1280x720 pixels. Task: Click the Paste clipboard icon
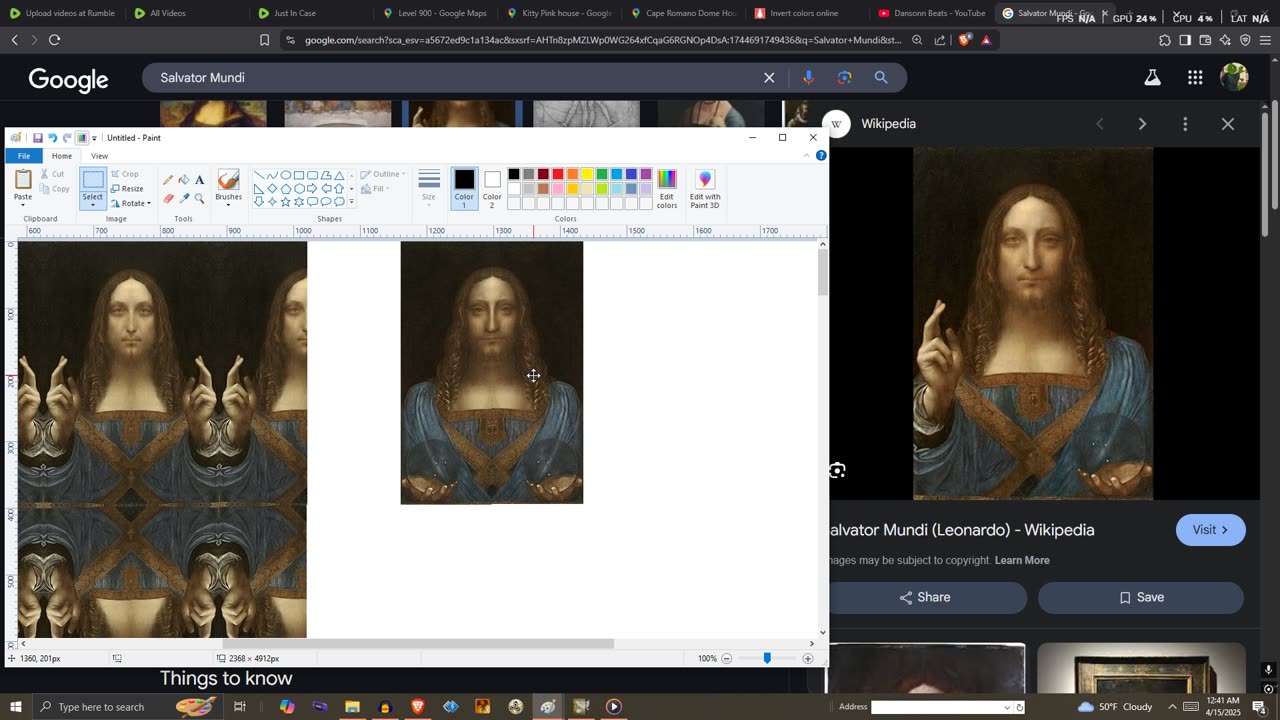click(23, 179)
